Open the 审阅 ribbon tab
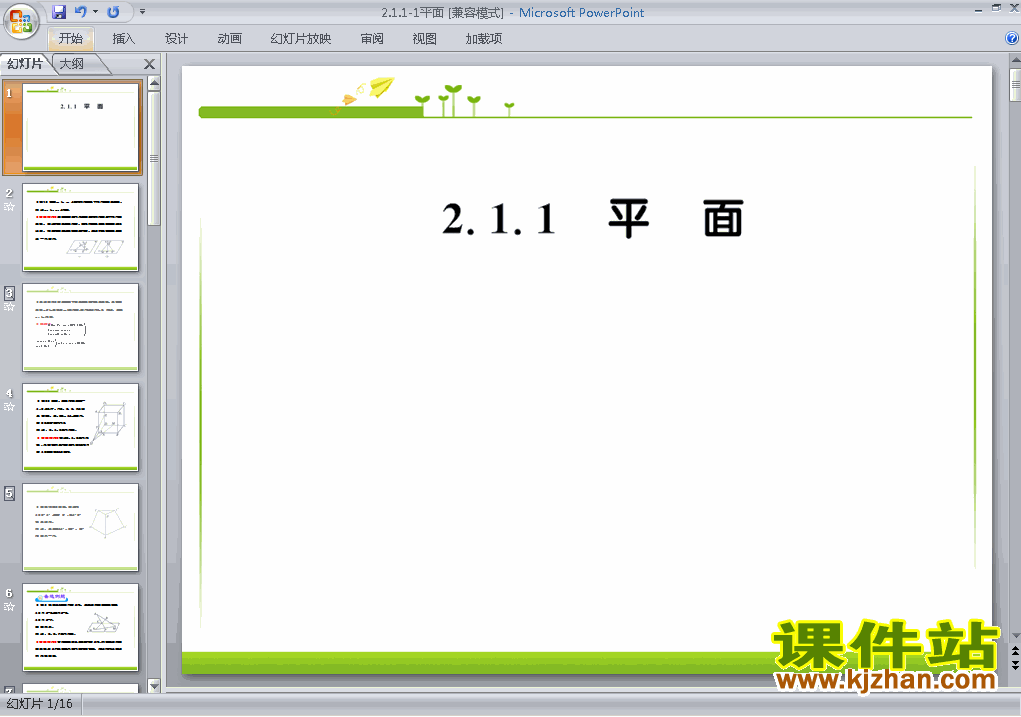This screenshot has height=717, width=1021. click(372, 38)
